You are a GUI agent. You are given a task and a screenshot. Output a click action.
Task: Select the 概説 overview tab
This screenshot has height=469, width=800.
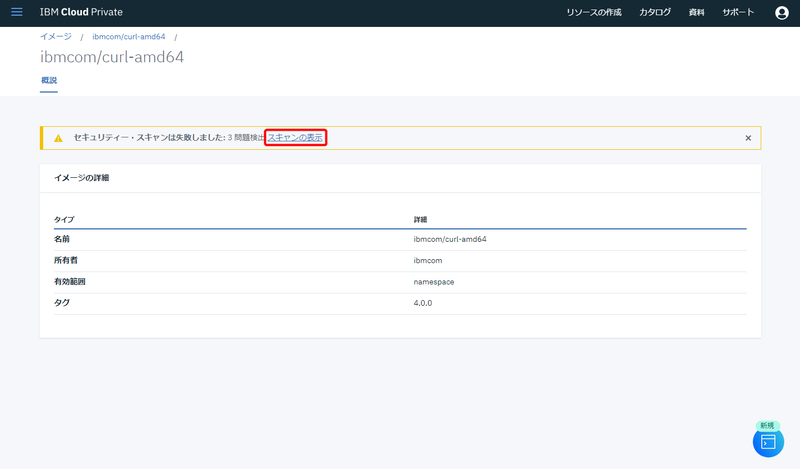tap(49, 81)
